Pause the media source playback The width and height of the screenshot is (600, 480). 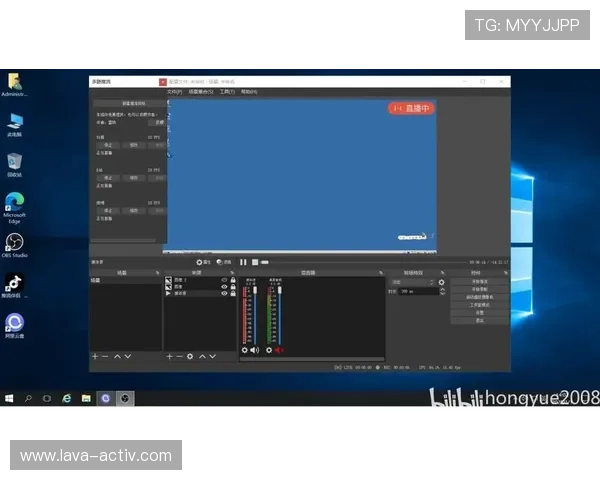click(x=243, y=262)
